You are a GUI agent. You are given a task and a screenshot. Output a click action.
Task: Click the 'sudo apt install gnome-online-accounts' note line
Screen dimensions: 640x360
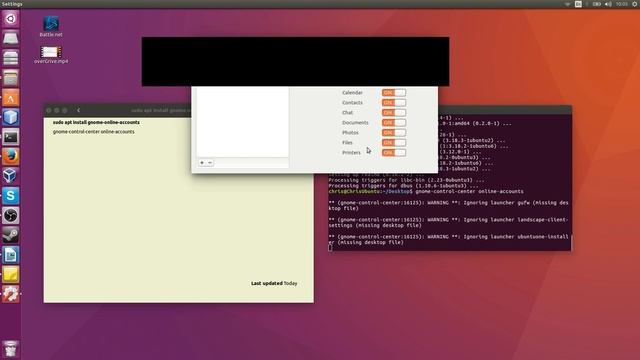[x=96, y=122]
